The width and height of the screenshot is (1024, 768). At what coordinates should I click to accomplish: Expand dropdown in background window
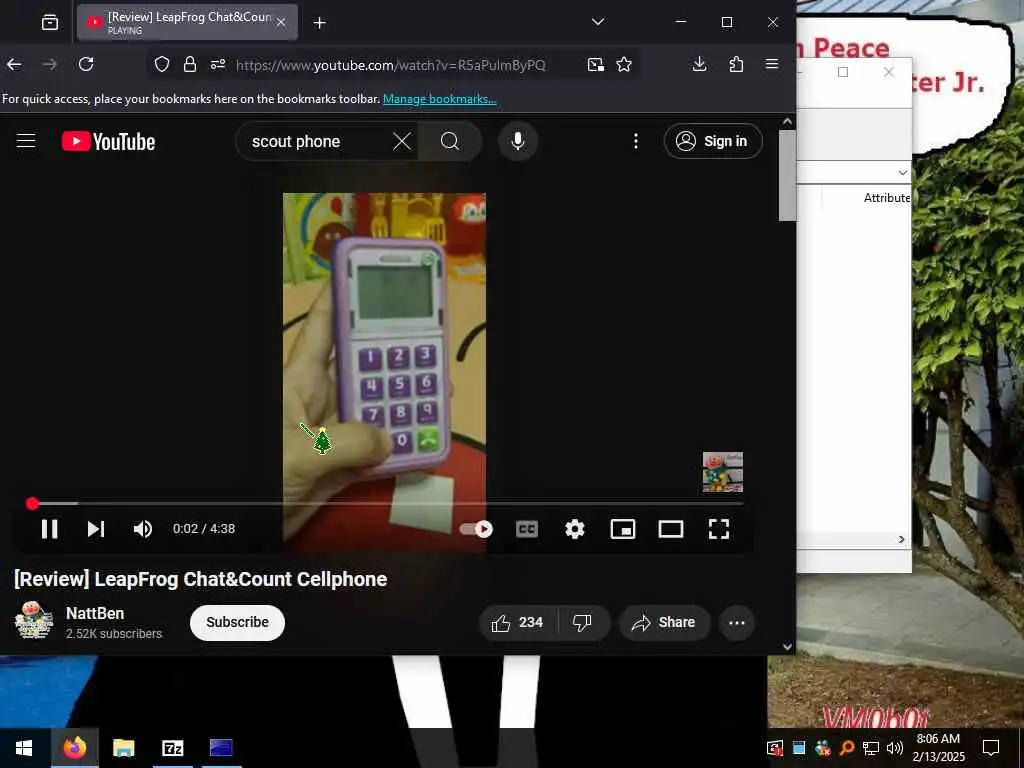point(903,172)
